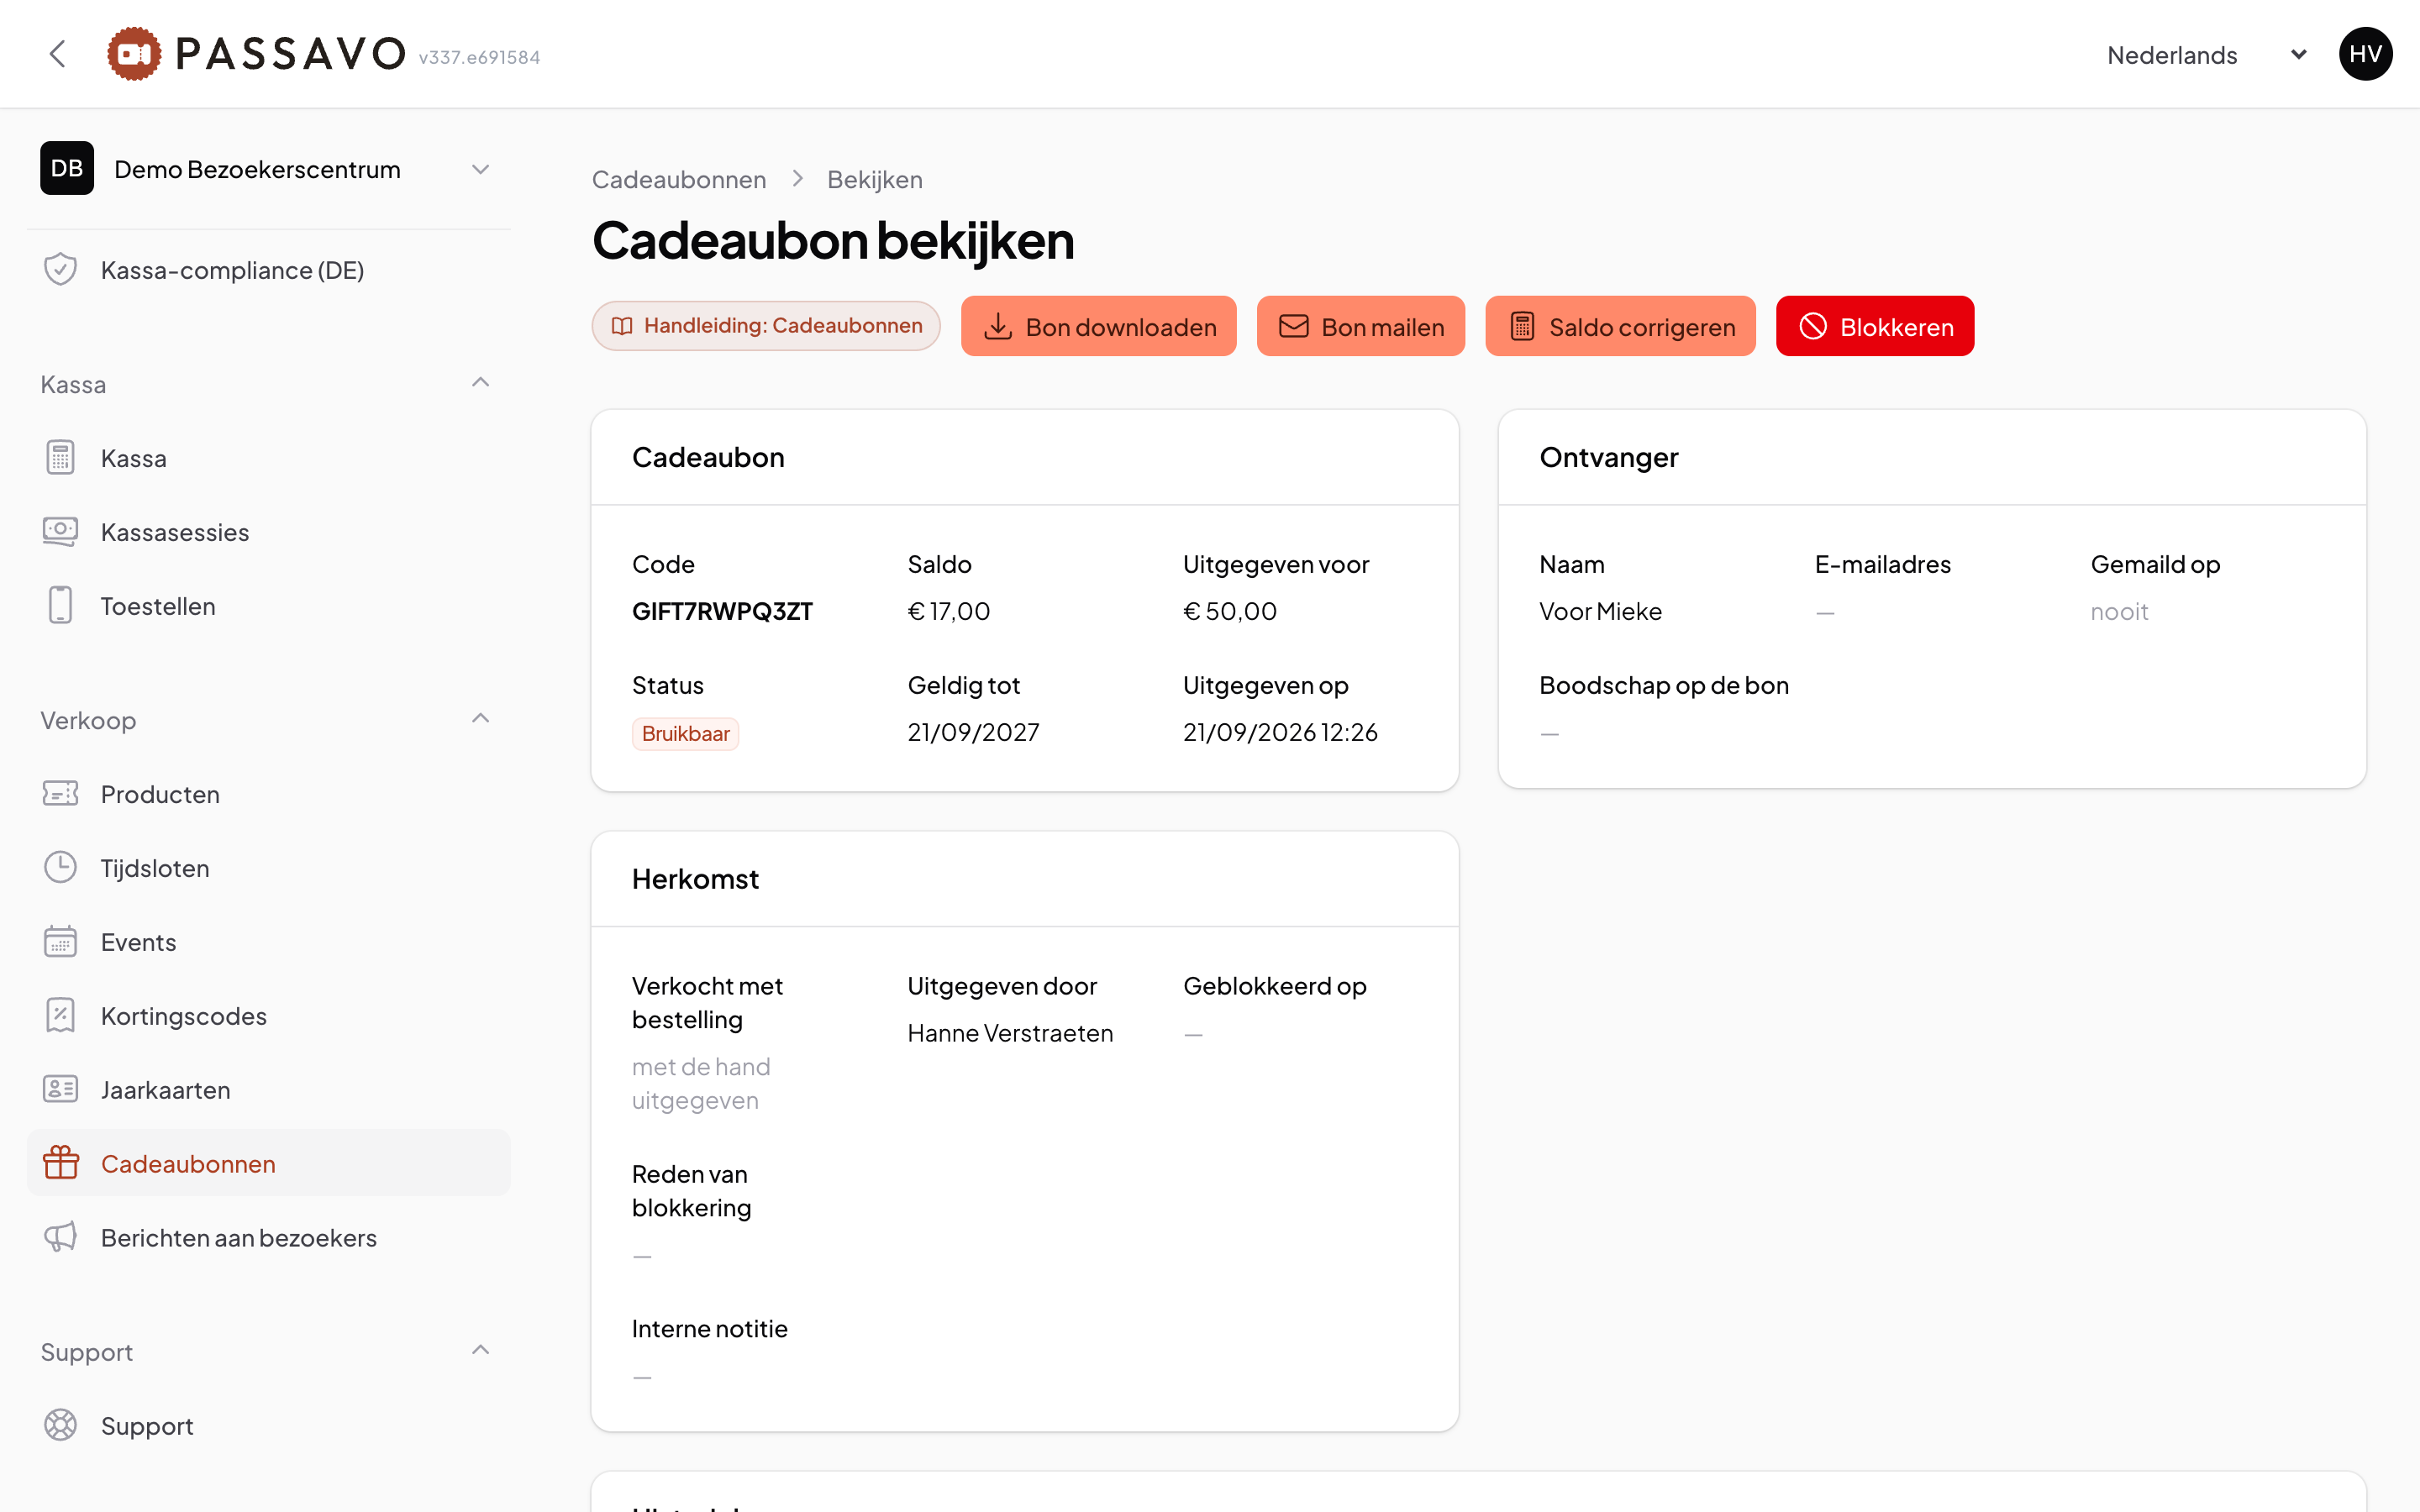Click the Toestellen phone icon
Image resolution: width=2420 pixels, height=1512 pixels.
pyautogui.click(x=60, y=605)
